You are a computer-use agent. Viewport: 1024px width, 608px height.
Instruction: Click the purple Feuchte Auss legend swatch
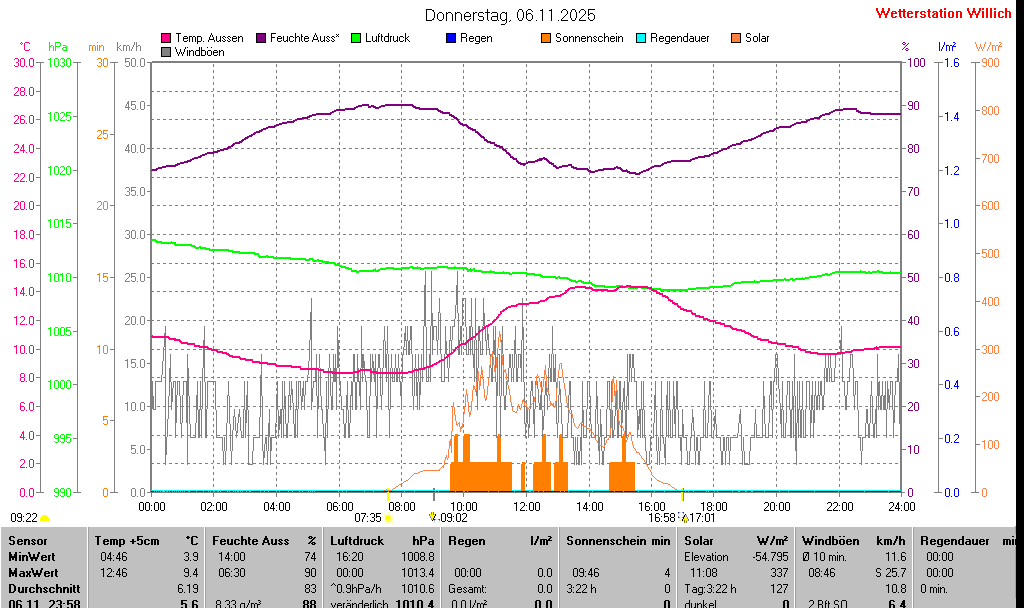coord(262,38)
